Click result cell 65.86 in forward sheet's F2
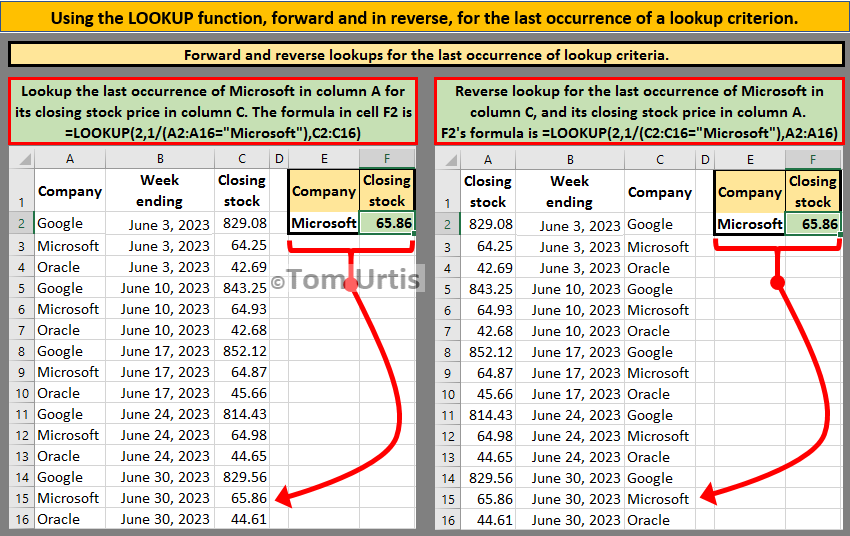This screenshot has height=536, width=850. pyautogui.click(x=387, y=223)
